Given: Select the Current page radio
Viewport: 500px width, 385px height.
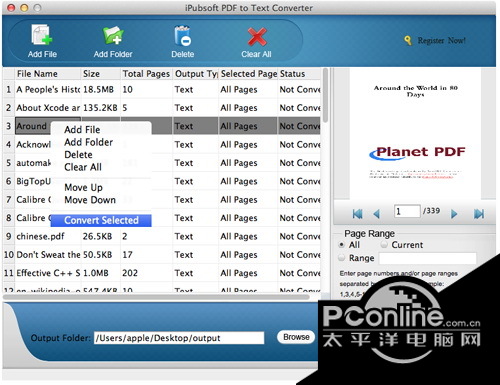Looking at the screenshot, I should tap(384, 245).
